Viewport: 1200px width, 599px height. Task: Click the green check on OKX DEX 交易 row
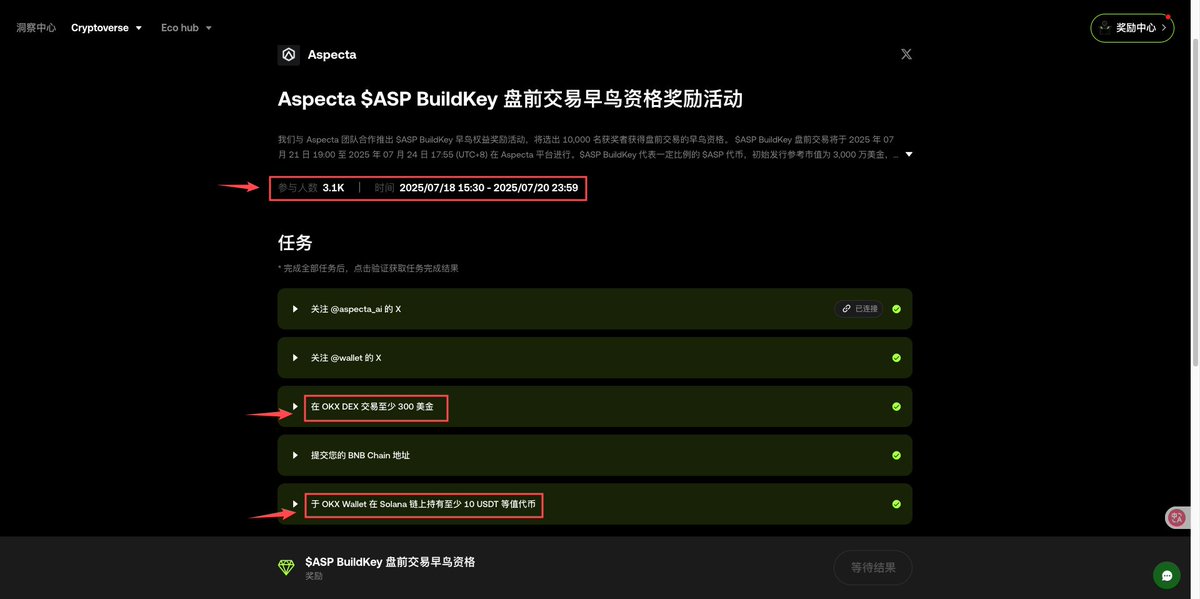tap(896, 407)
